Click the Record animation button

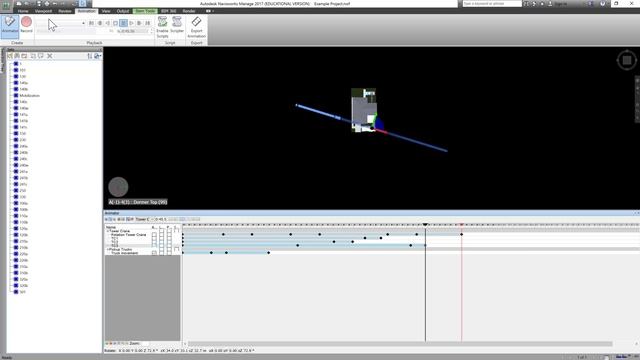(26, 25)
